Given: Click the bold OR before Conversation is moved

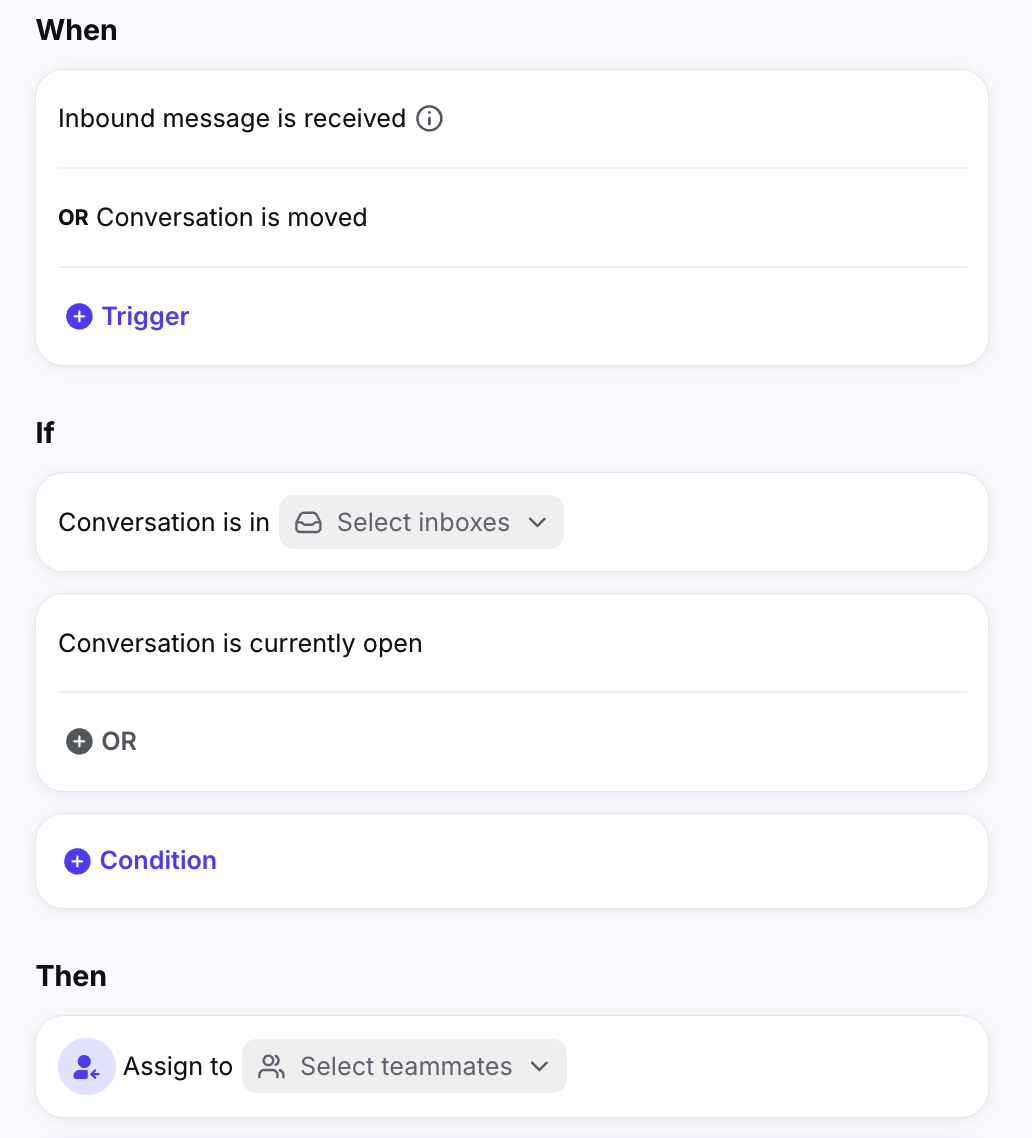Looking at the screenshot, I should click(73, 218).
